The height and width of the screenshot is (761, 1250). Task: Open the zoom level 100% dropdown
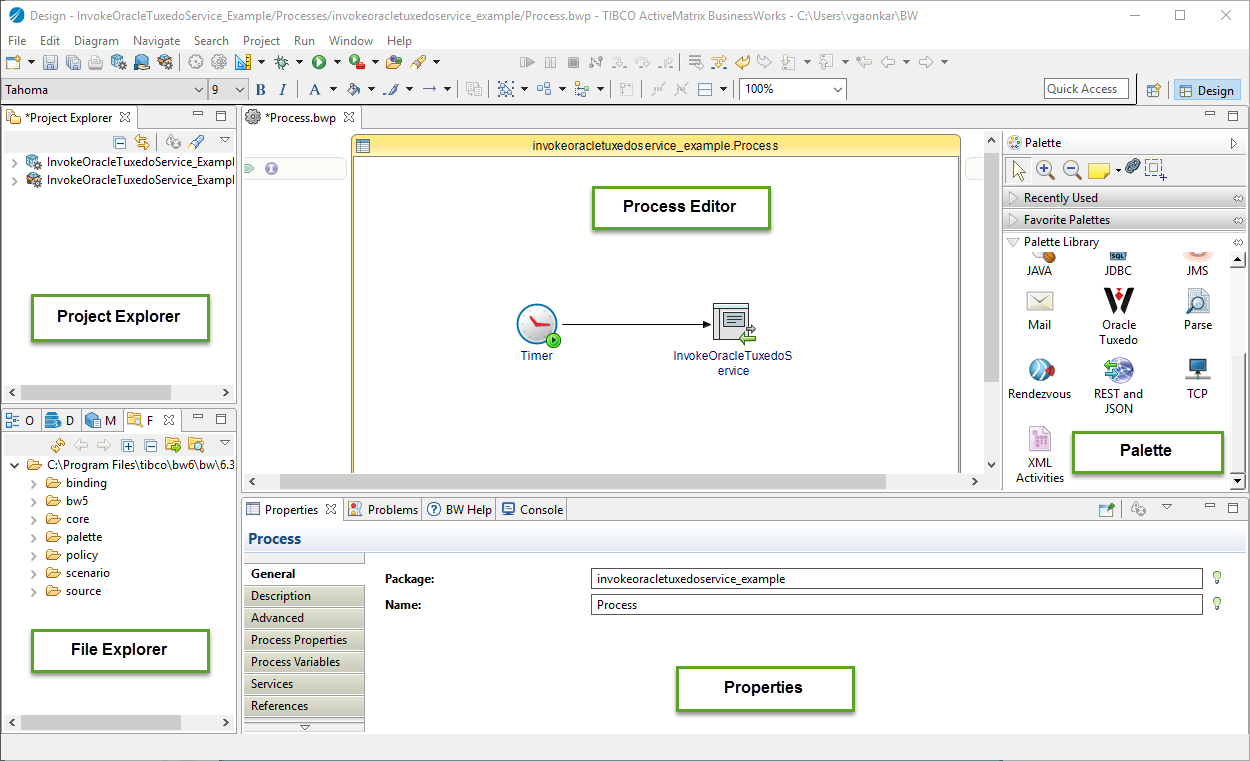837,90
